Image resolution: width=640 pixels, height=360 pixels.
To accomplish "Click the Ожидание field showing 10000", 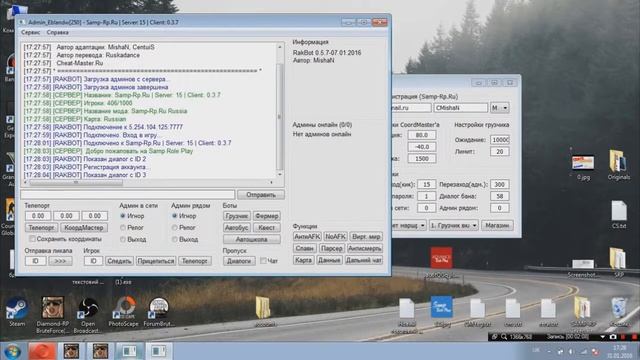I will tap(500, 140).
